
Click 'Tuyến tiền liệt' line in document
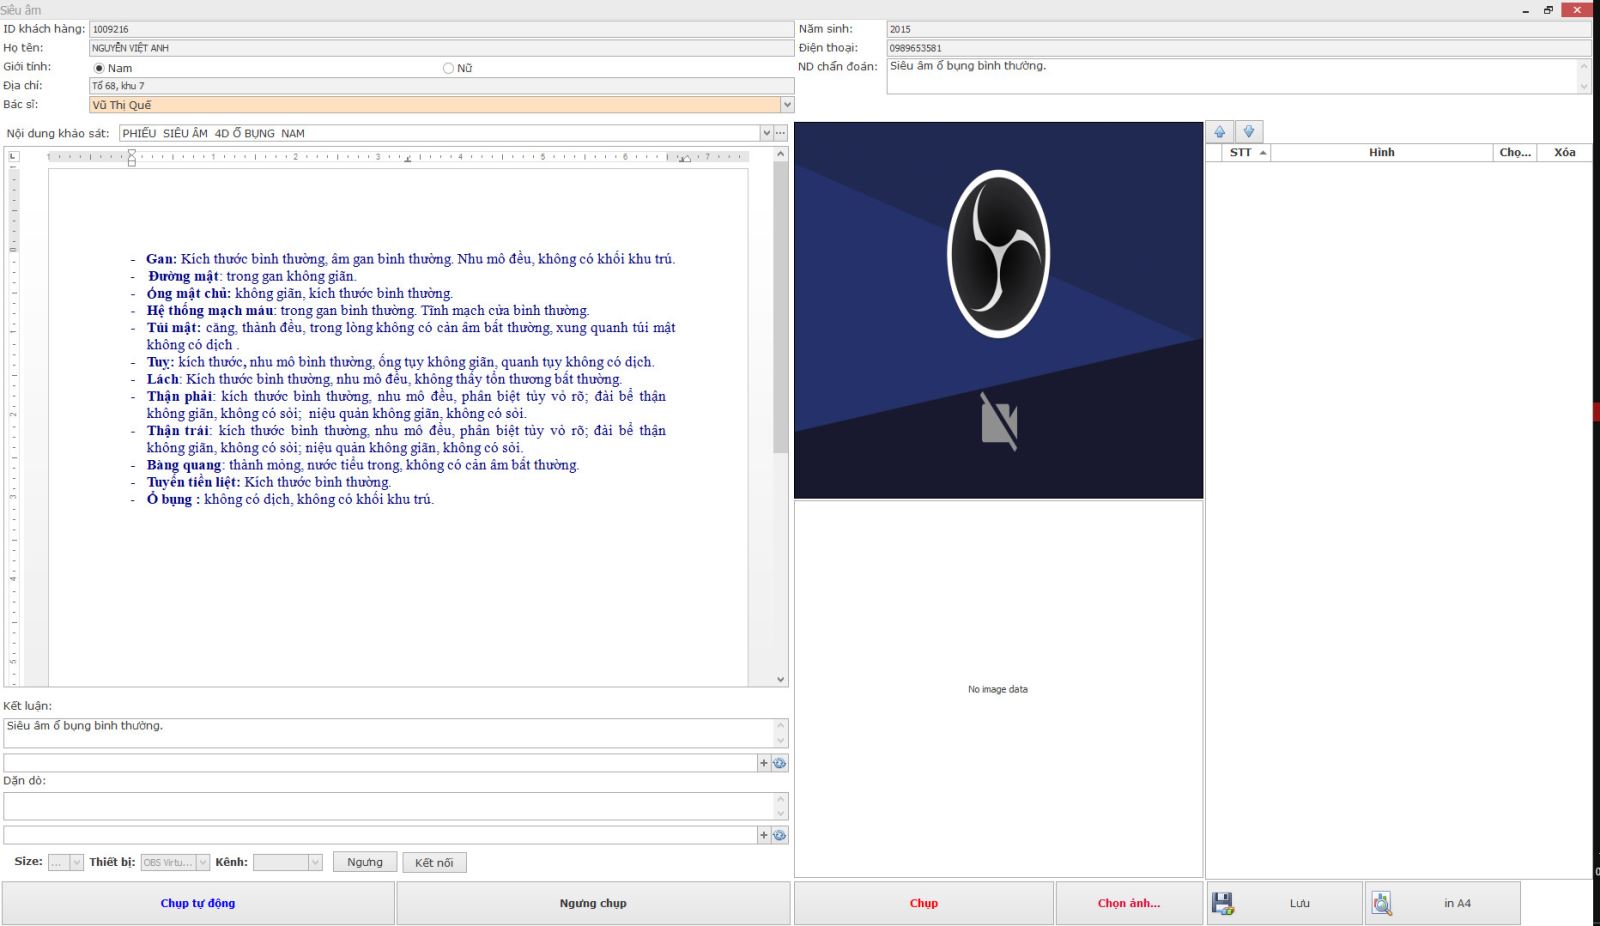point(268,482)
